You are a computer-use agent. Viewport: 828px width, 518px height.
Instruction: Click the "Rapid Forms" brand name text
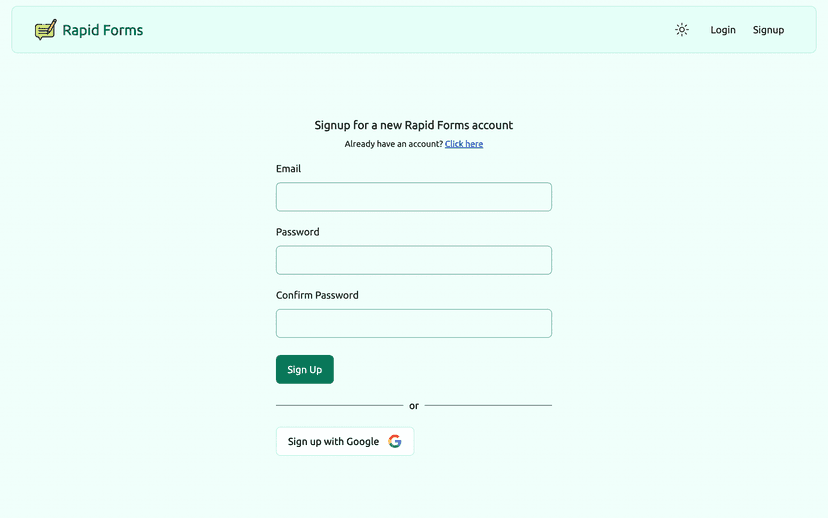point(102,30)
